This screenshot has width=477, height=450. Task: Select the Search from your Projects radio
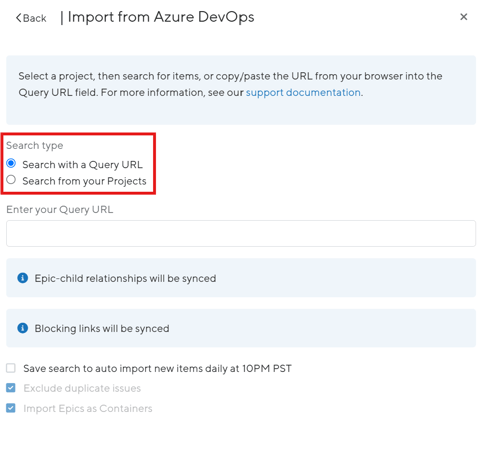coord(11,179)
